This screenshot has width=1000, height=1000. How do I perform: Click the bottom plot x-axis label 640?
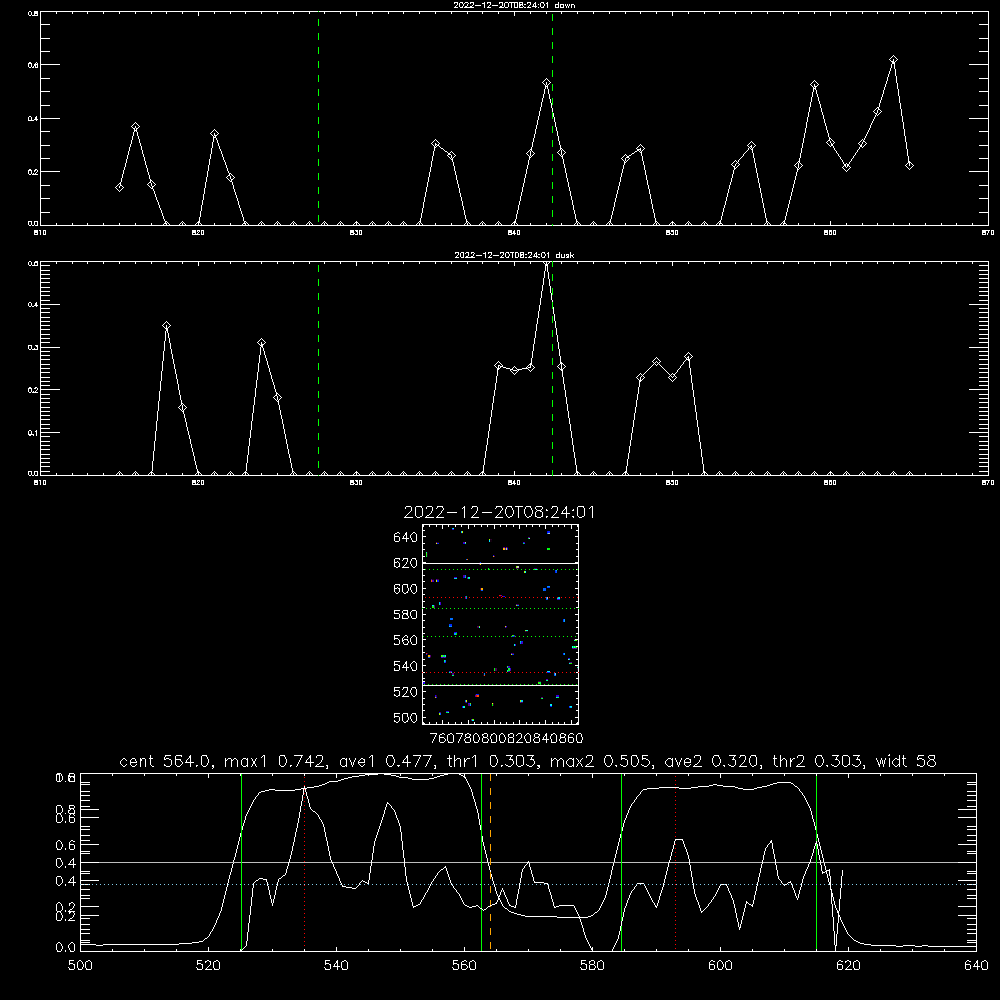pos(976,966)
